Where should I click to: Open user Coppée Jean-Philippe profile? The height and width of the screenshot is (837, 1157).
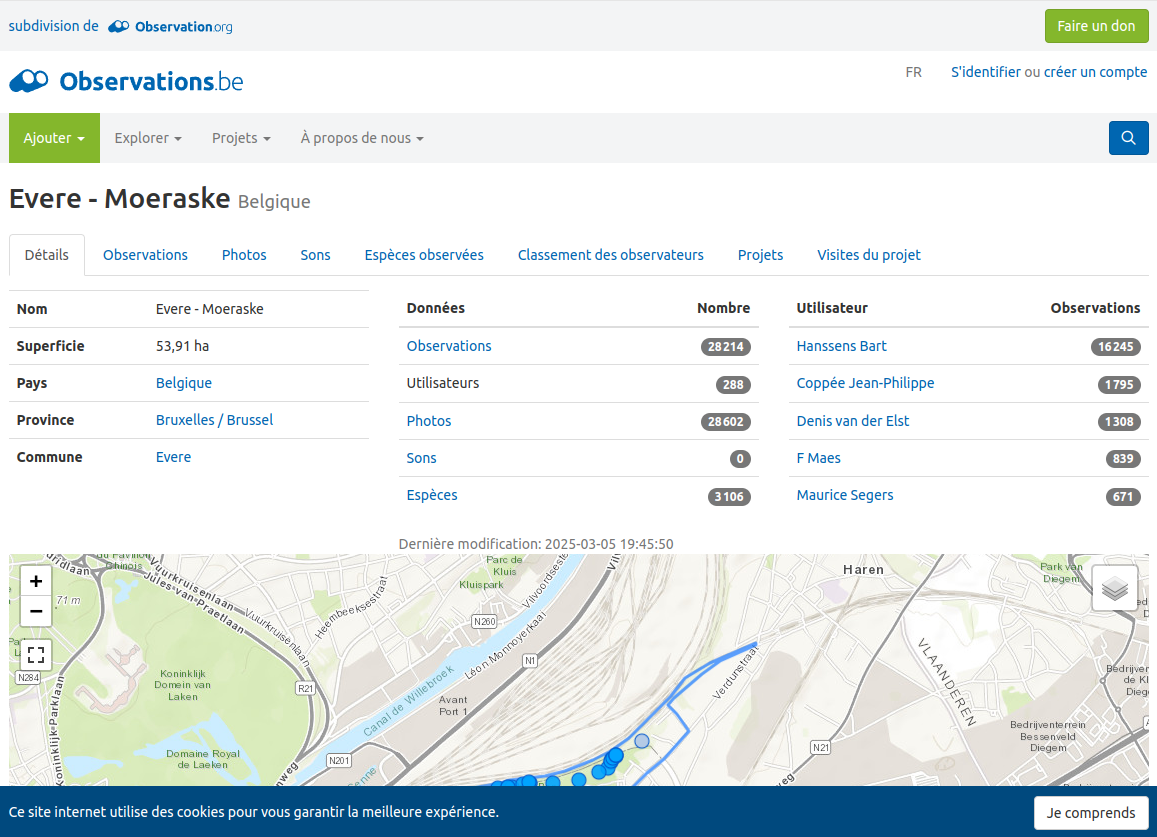(x=865, y=382)
